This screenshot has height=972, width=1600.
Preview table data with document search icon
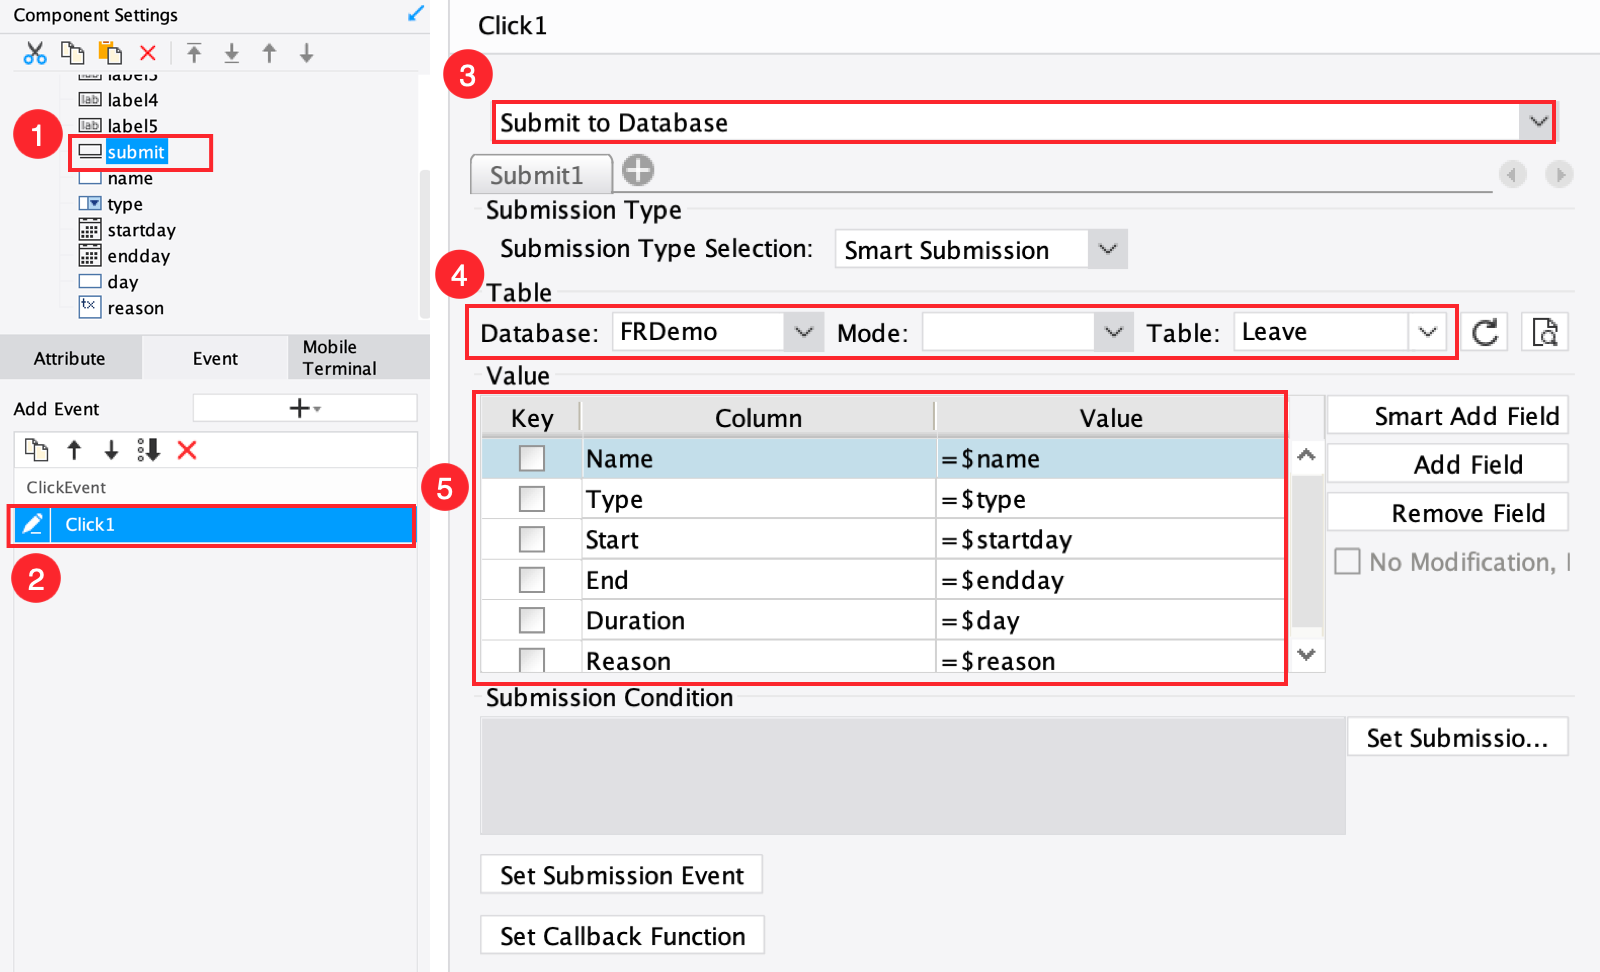coord(1545,332)
